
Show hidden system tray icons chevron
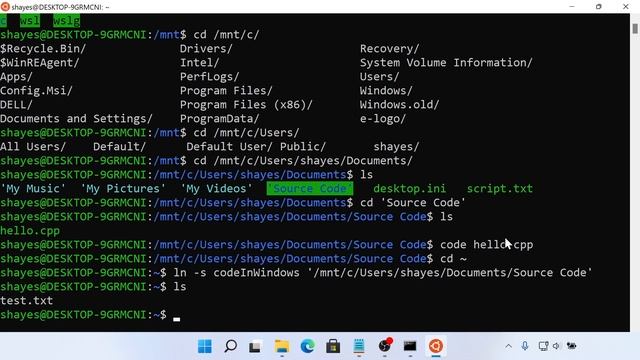508,346
